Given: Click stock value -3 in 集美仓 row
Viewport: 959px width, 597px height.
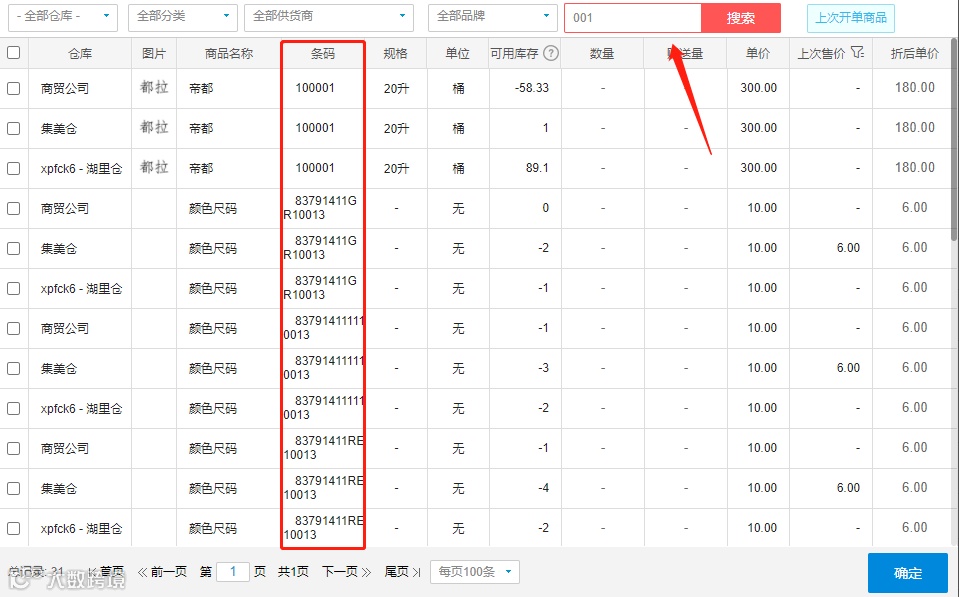Looking at the screenshot, I should coord(543,368).
